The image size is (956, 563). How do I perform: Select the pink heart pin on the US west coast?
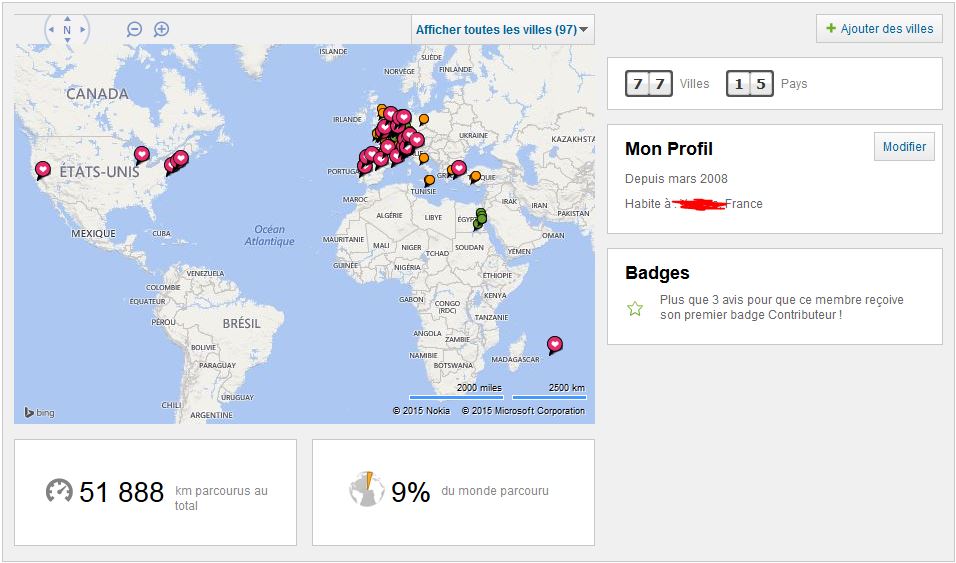[43, 169]
